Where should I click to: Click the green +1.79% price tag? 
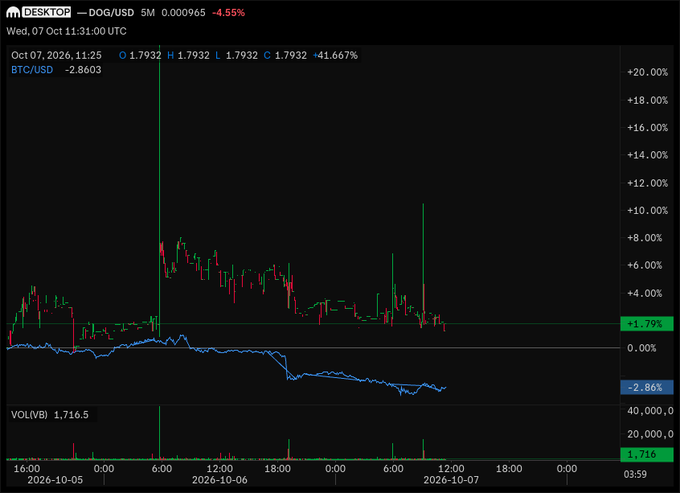pos(647,324)
